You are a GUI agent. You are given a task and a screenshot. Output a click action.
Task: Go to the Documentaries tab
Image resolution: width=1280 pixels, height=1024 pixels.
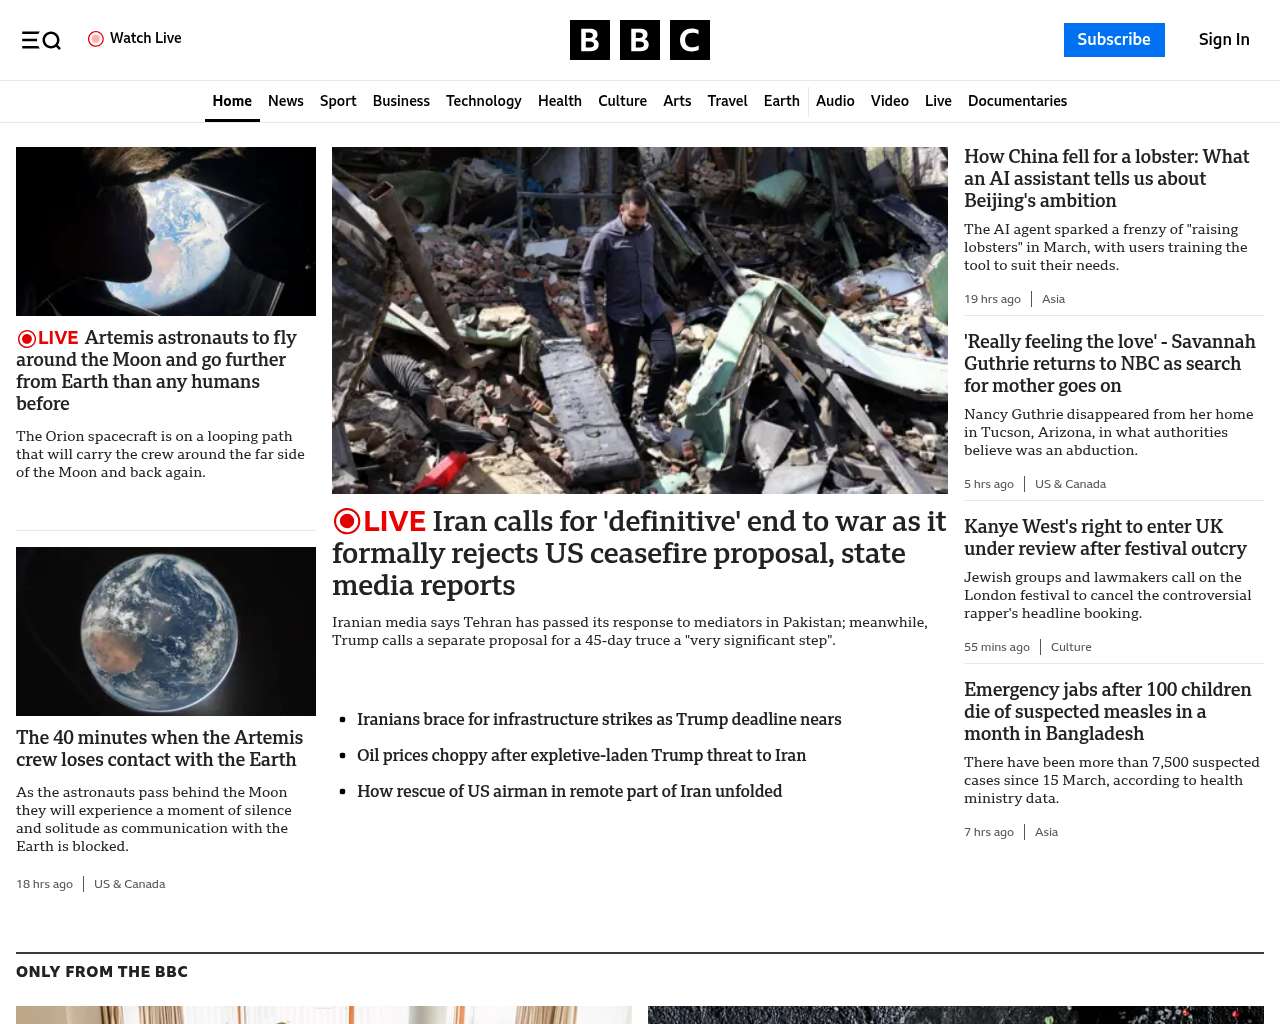point(1017,101)
